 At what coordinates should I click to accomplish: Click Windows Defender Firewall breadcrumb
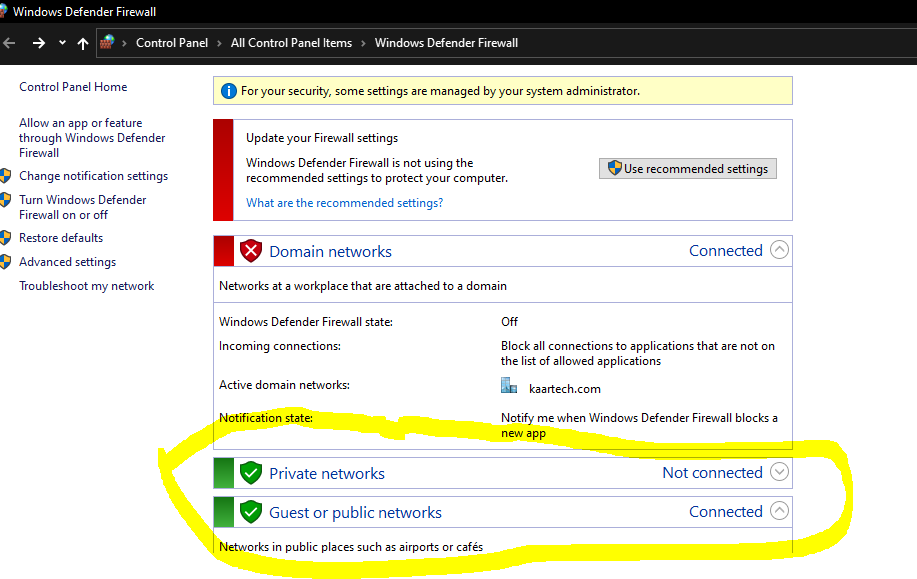(x=446, y=43)
